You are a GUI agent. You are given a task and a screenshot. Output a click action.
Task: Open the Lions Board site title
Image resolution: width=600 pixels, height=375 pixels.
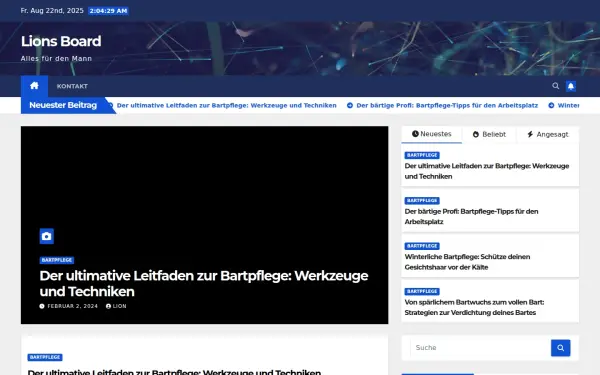coord(61,41)
